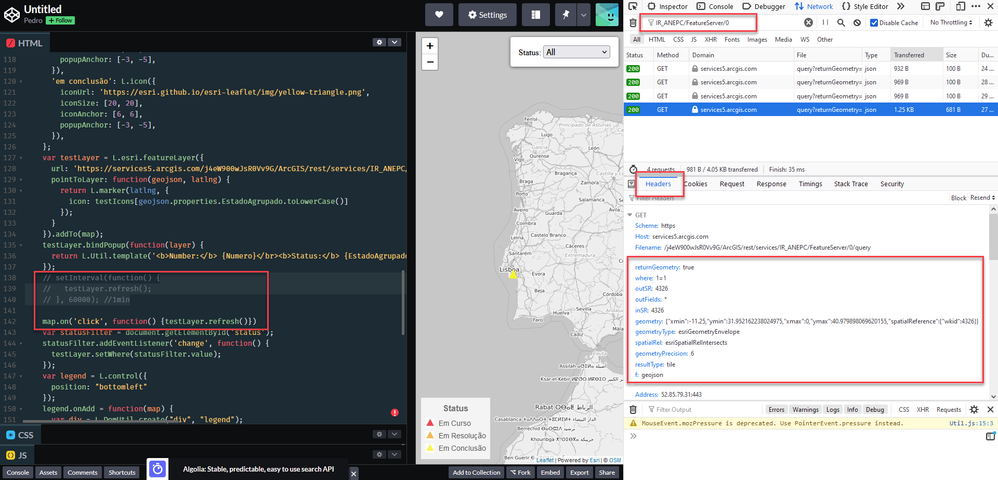998x480 pixels.
Task: Pause network recording
Action: click(826, 23)
